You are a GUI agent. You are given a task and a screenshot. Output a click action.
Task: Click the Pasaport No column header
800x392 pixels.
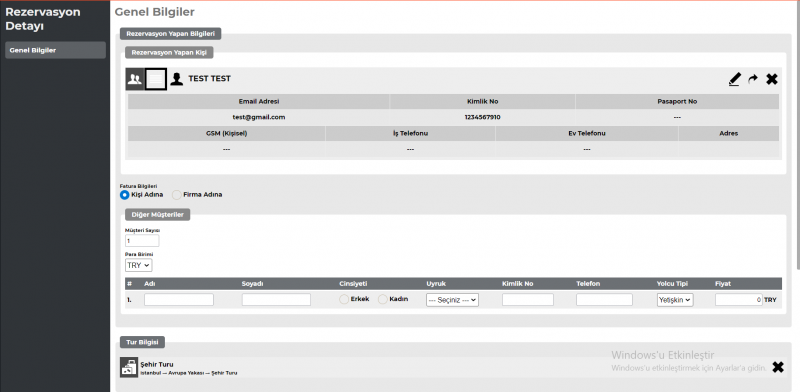point(677,102)
